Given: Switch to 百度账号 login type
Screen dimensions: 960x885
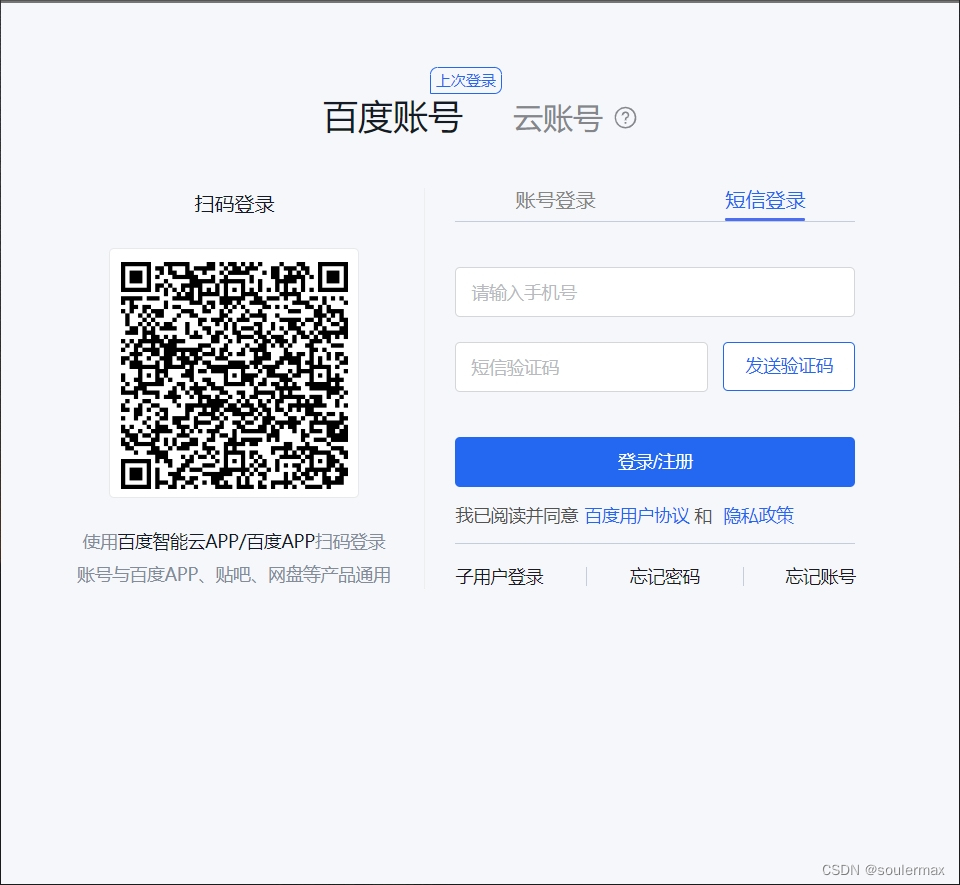Looking at the screenshot, I should coord(392,118).
